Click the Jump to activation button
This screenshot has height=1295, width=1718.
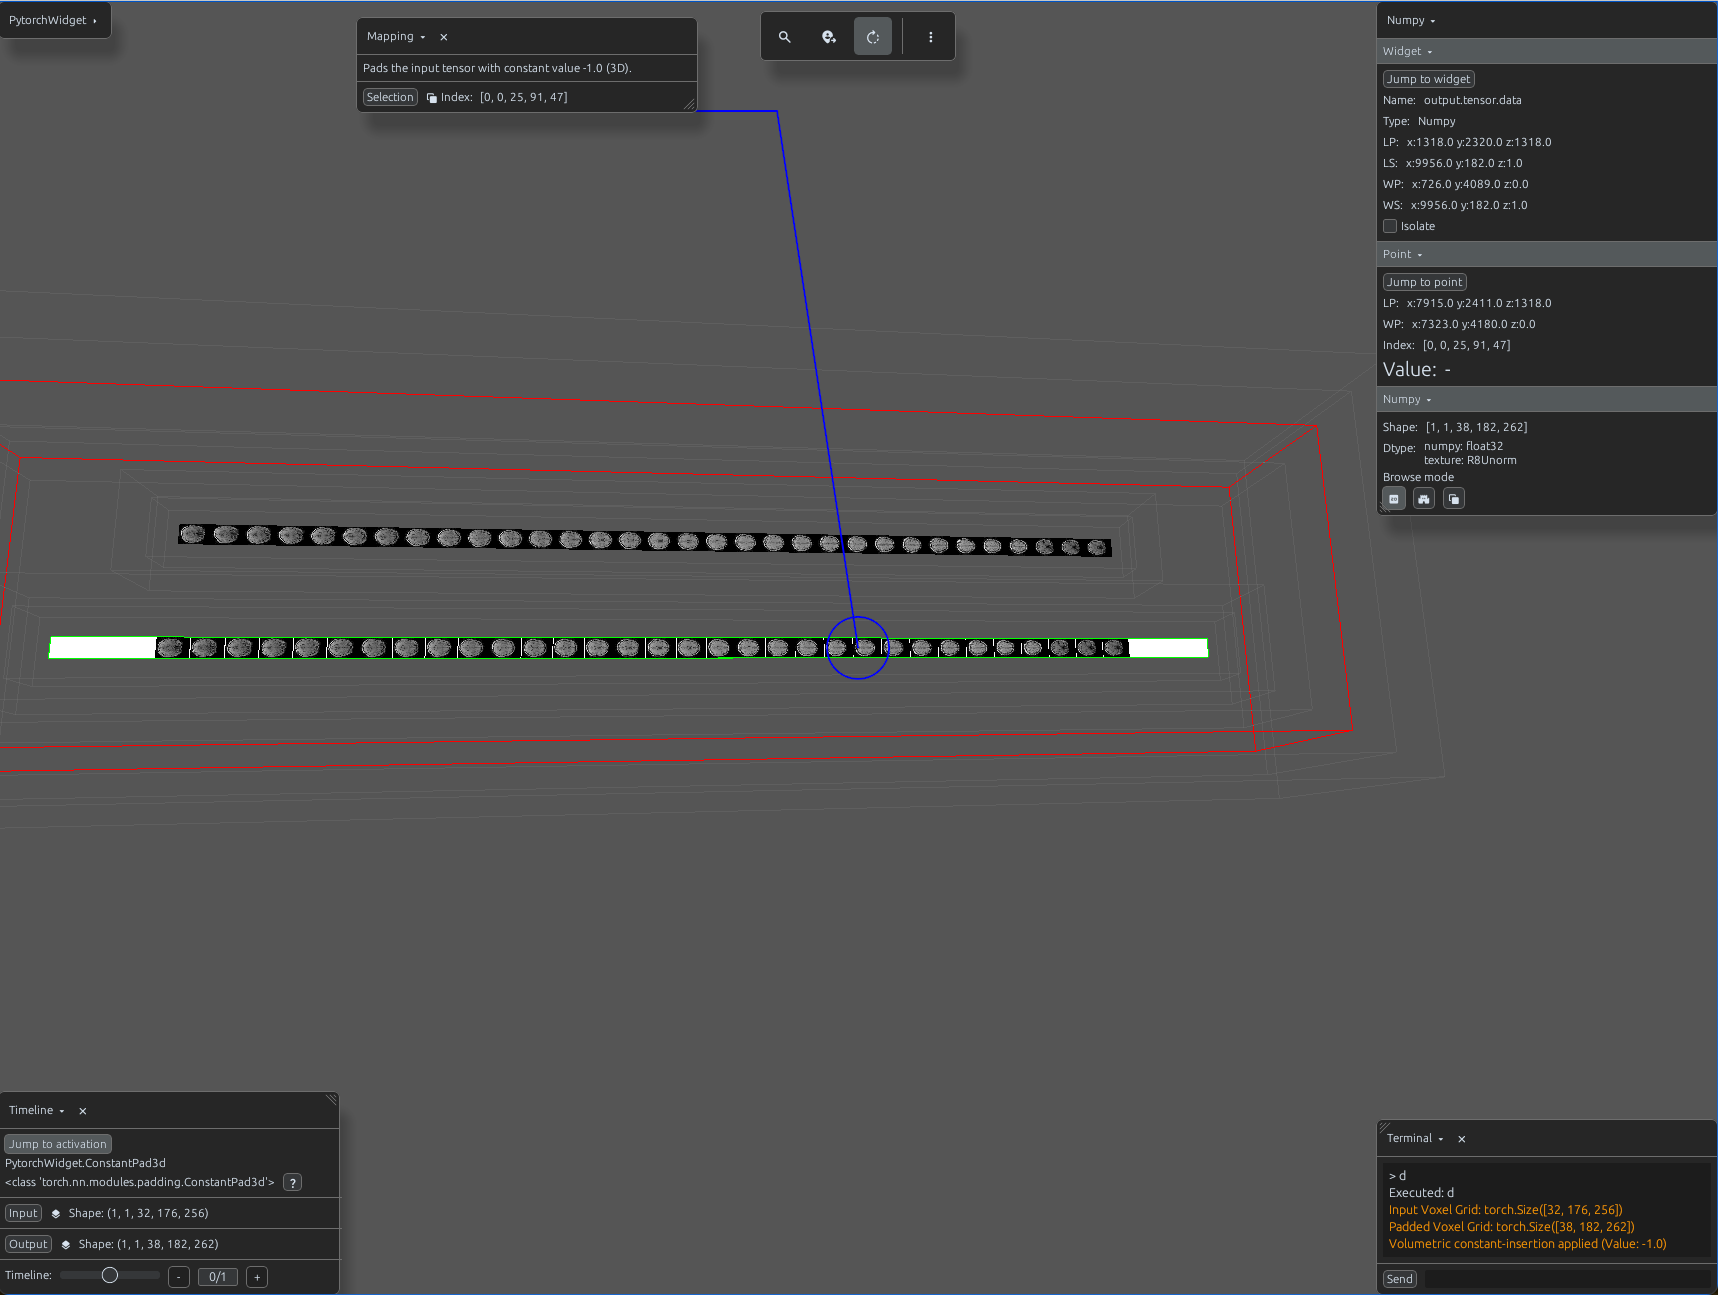58,1144
